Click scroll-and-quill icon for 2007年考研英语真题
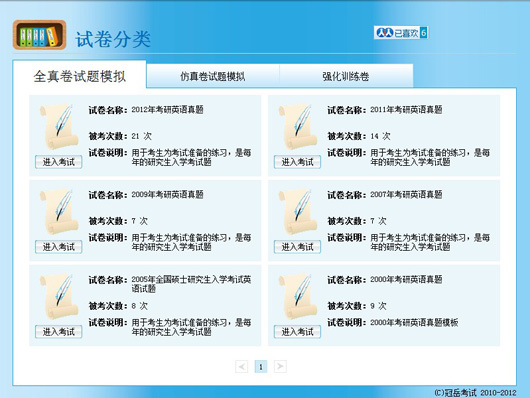This screenshot has height=398, width=530. 297,211
